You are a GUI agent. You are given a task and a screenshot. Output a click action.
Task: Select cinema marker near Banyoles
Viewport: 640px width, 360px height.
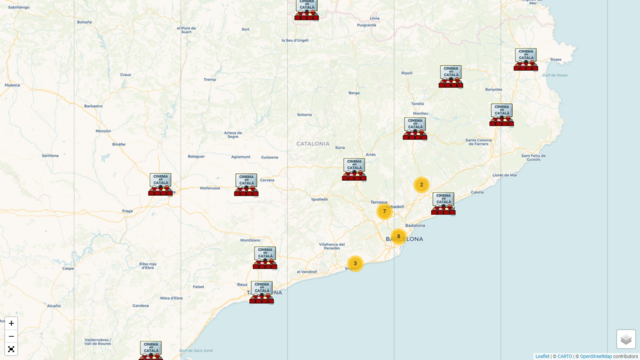[502, 115]
